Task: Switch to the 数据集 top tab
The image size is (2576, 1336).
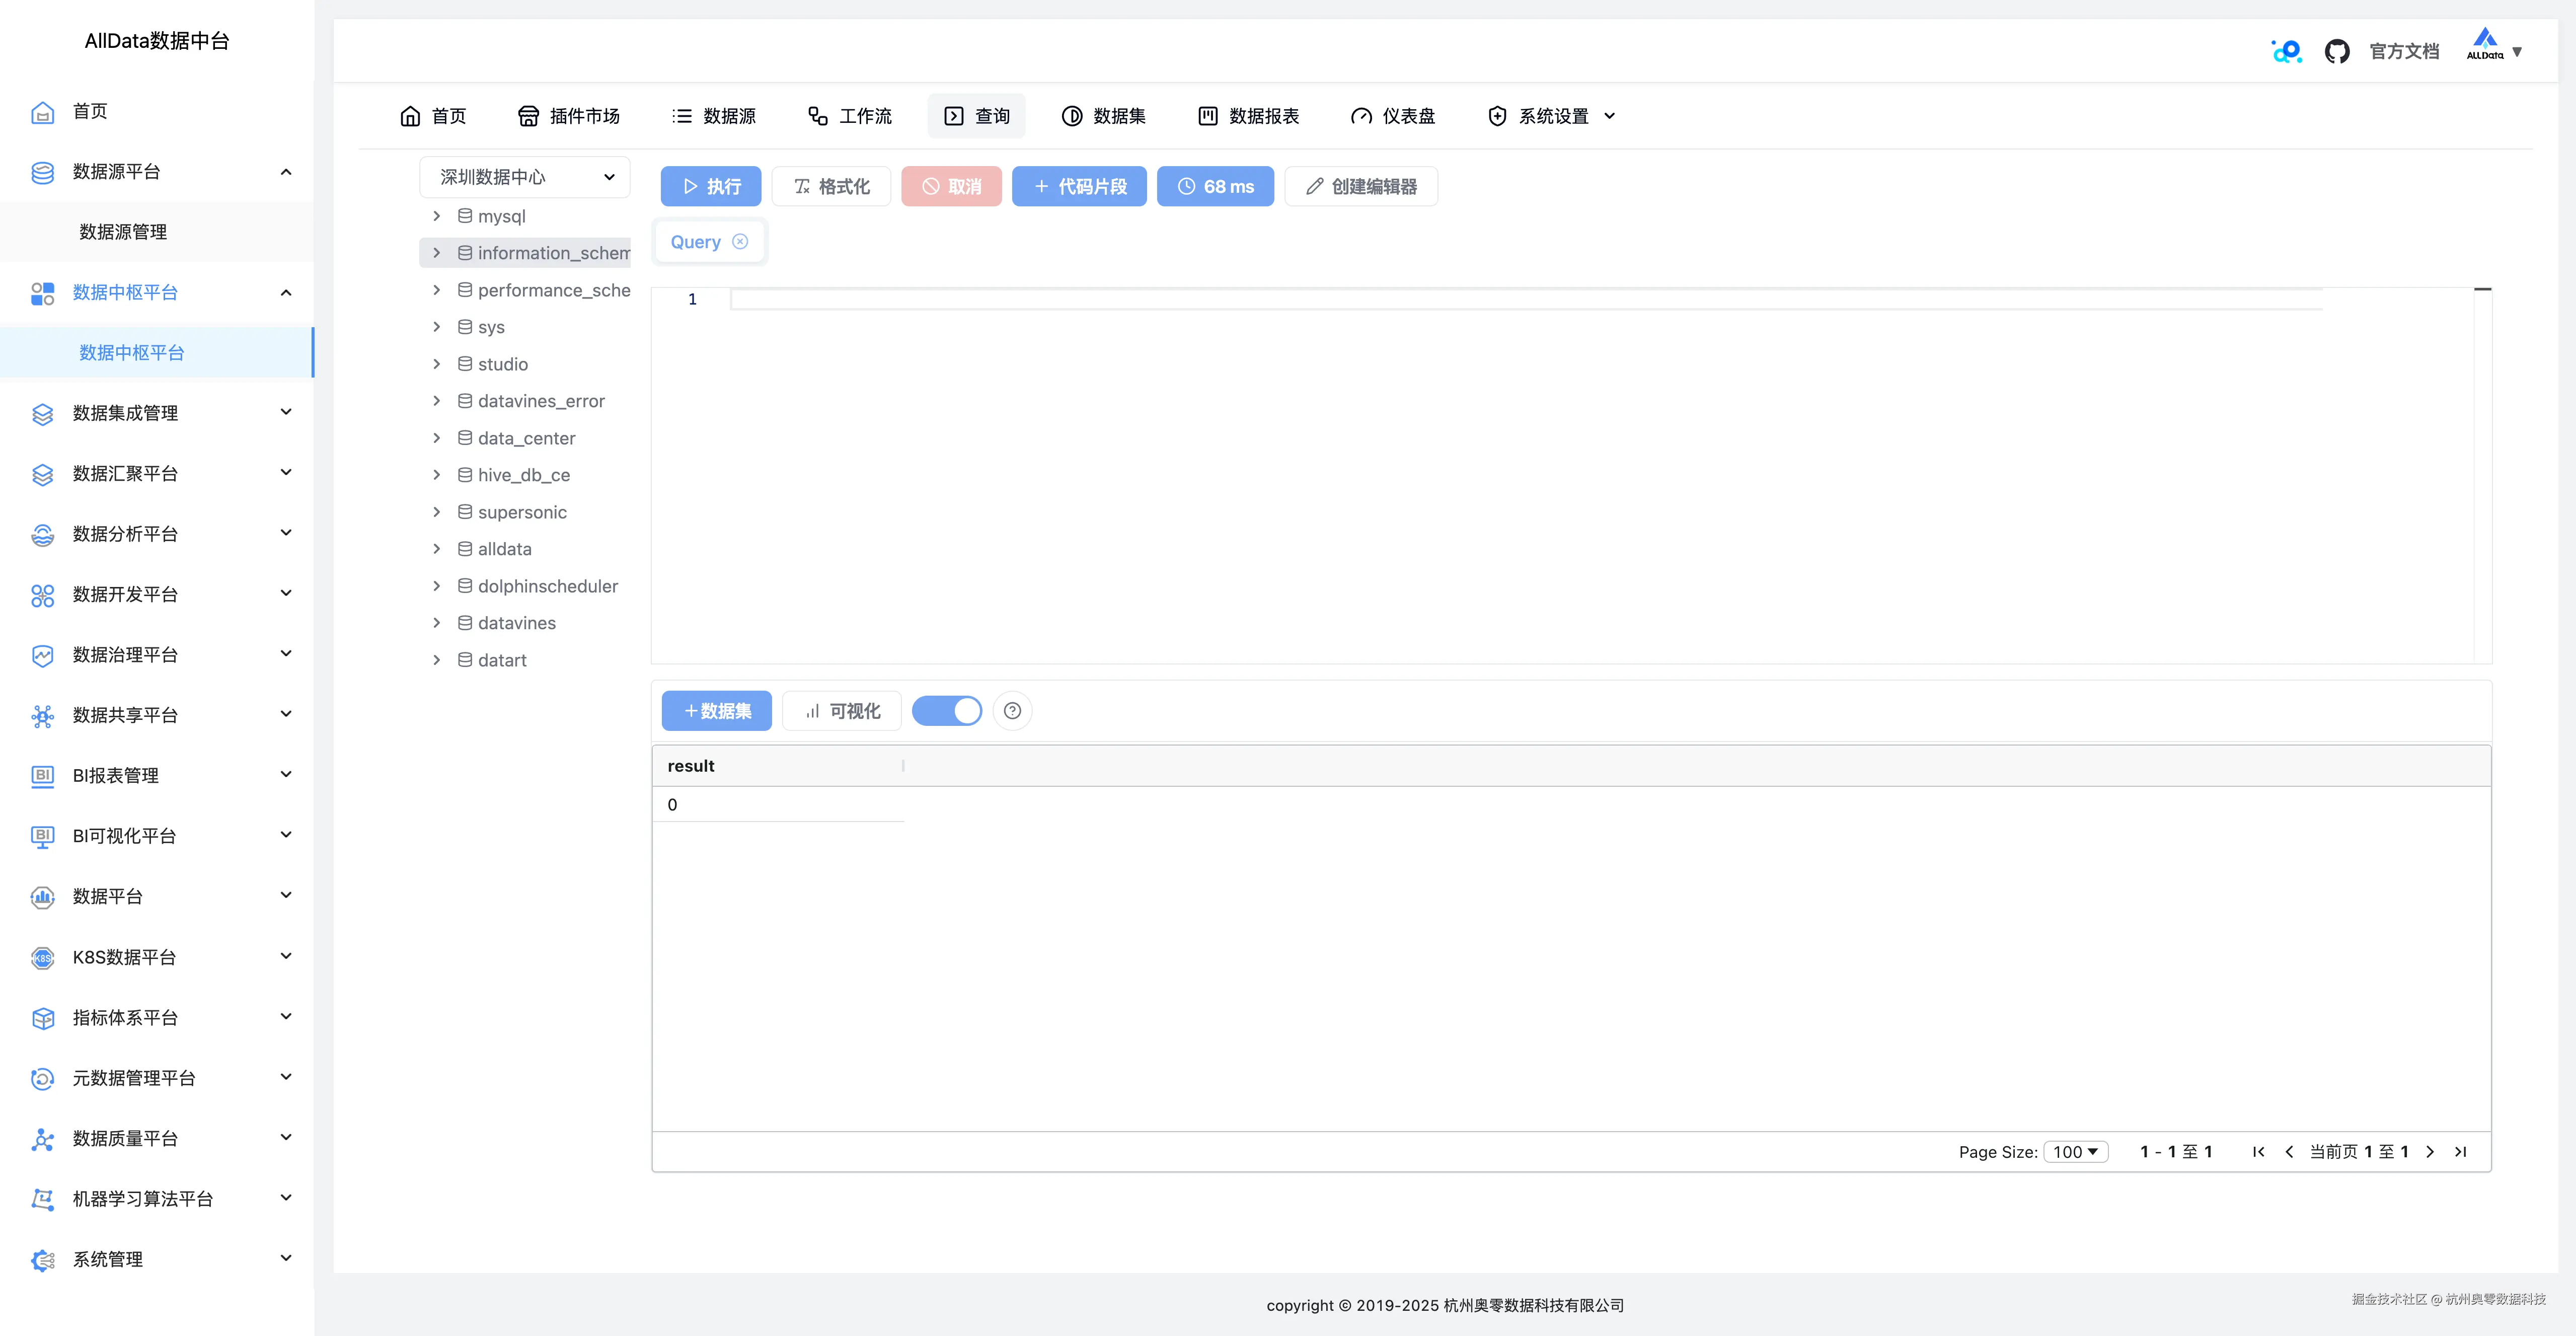Action: pyautogui.click(x=1104, y=116)
